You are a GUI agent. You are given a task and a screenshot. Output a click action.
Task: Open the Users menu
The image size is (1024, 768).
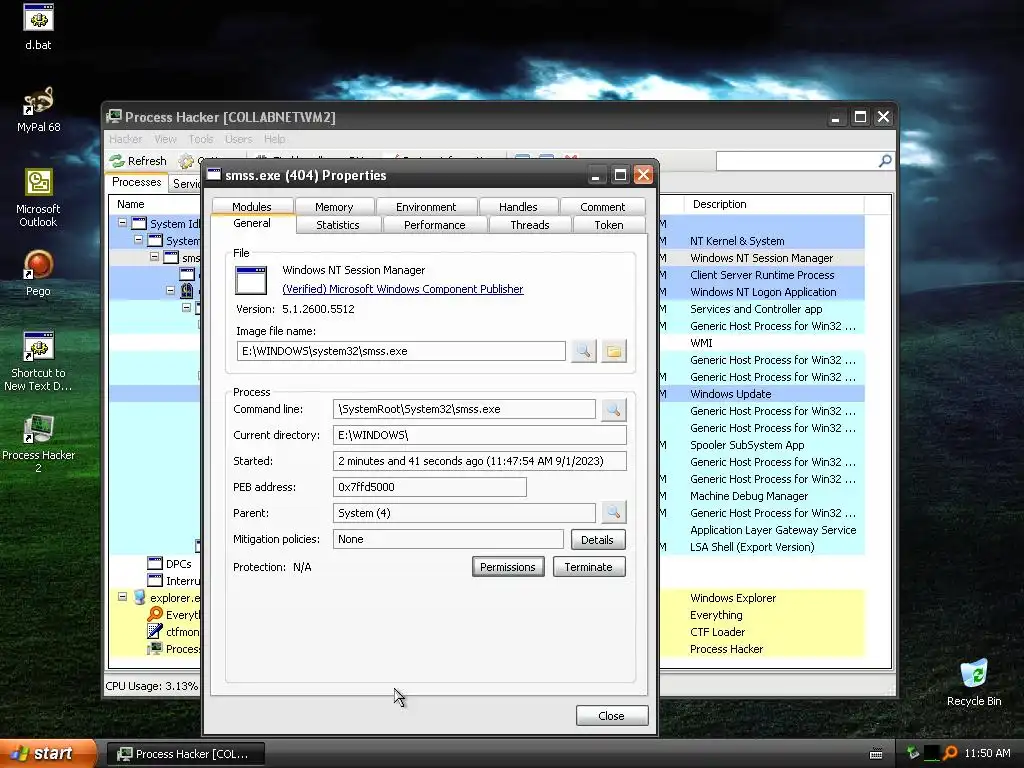pos(238,139)
